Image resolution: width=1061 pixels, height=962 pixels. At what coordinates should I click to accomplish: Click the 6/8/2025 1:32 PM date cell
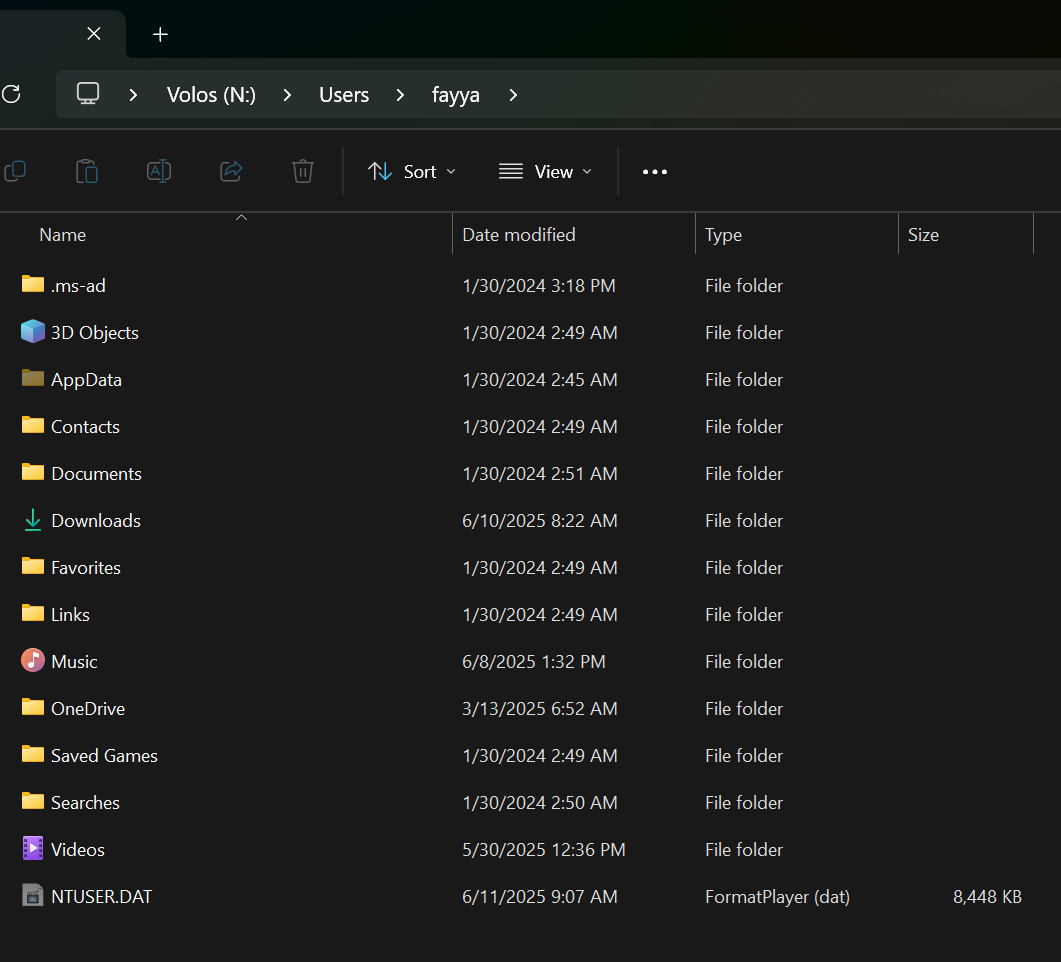pos(534,662)
